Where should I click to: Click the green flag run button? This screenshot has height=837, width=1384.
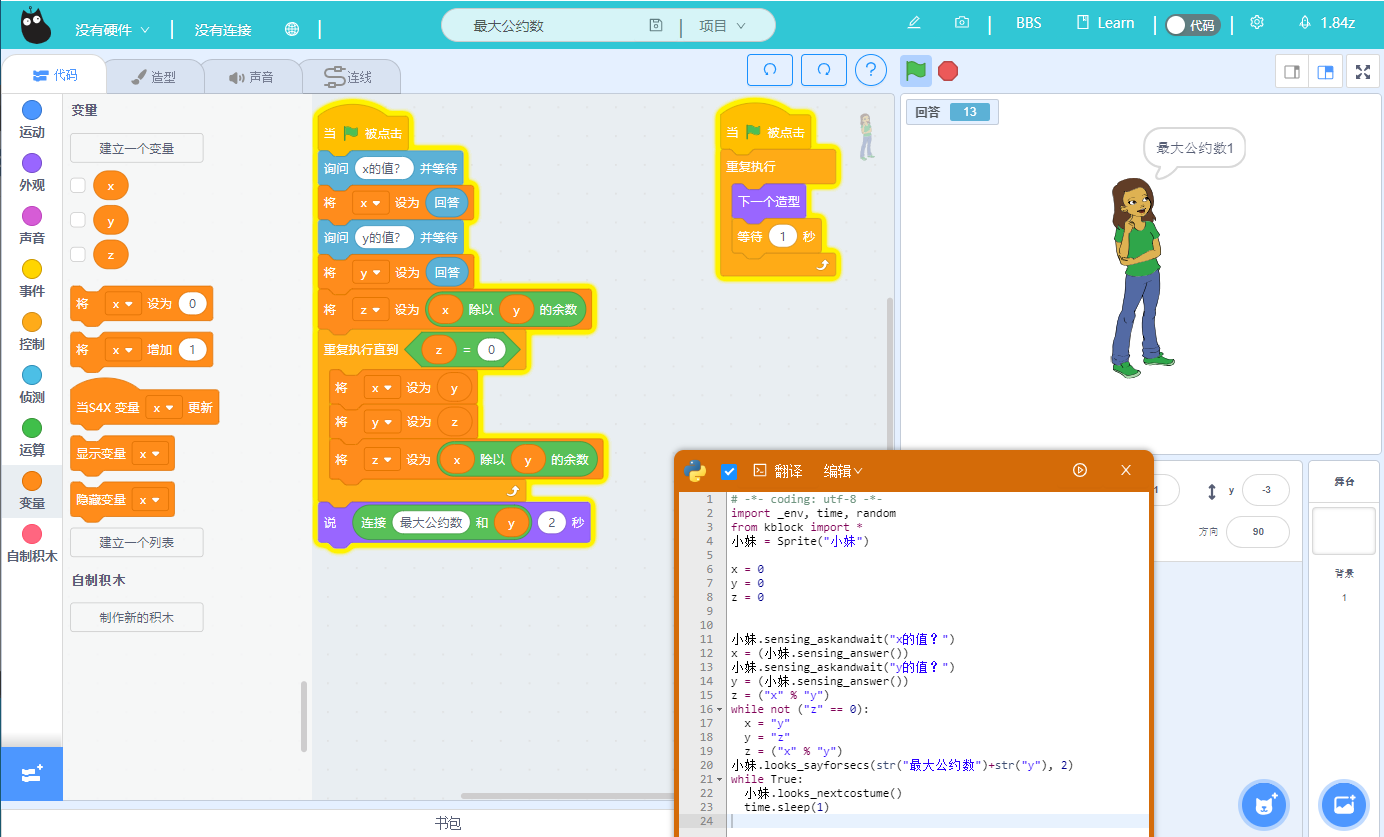click(915, 70)
